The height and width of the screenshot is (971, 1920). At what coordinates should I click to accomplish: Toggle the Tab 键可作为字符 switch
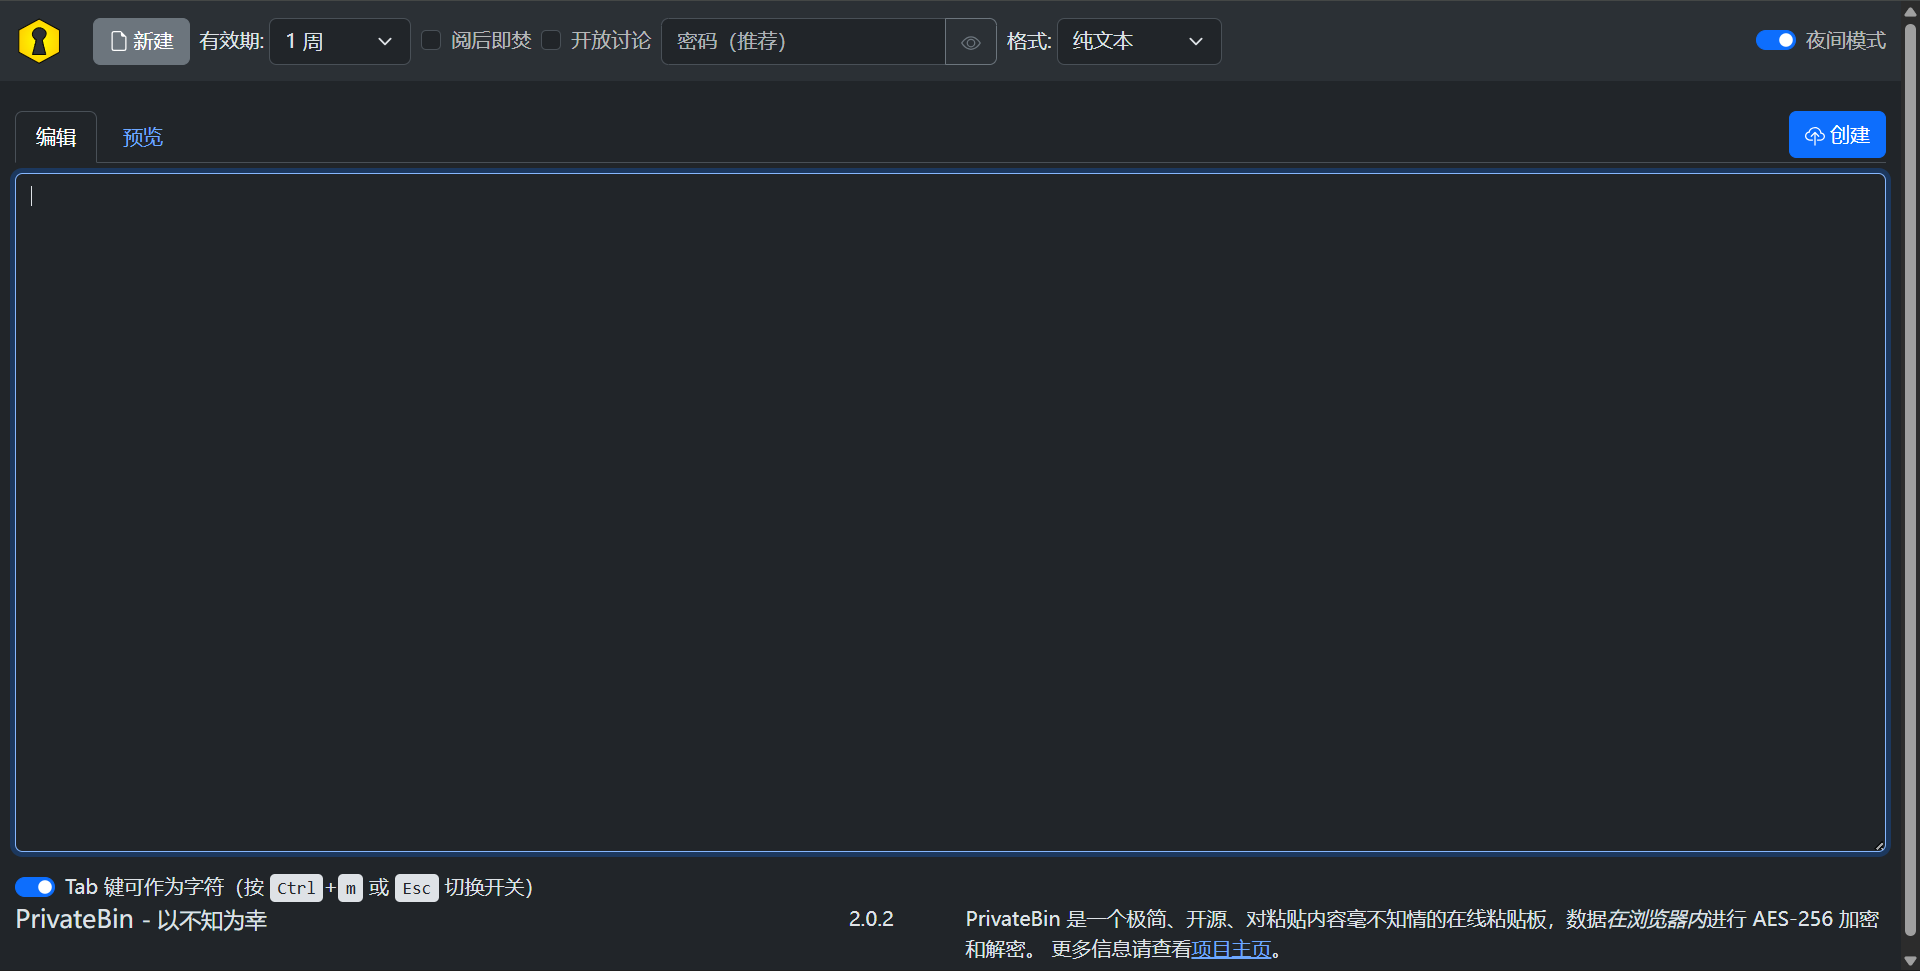35,887
